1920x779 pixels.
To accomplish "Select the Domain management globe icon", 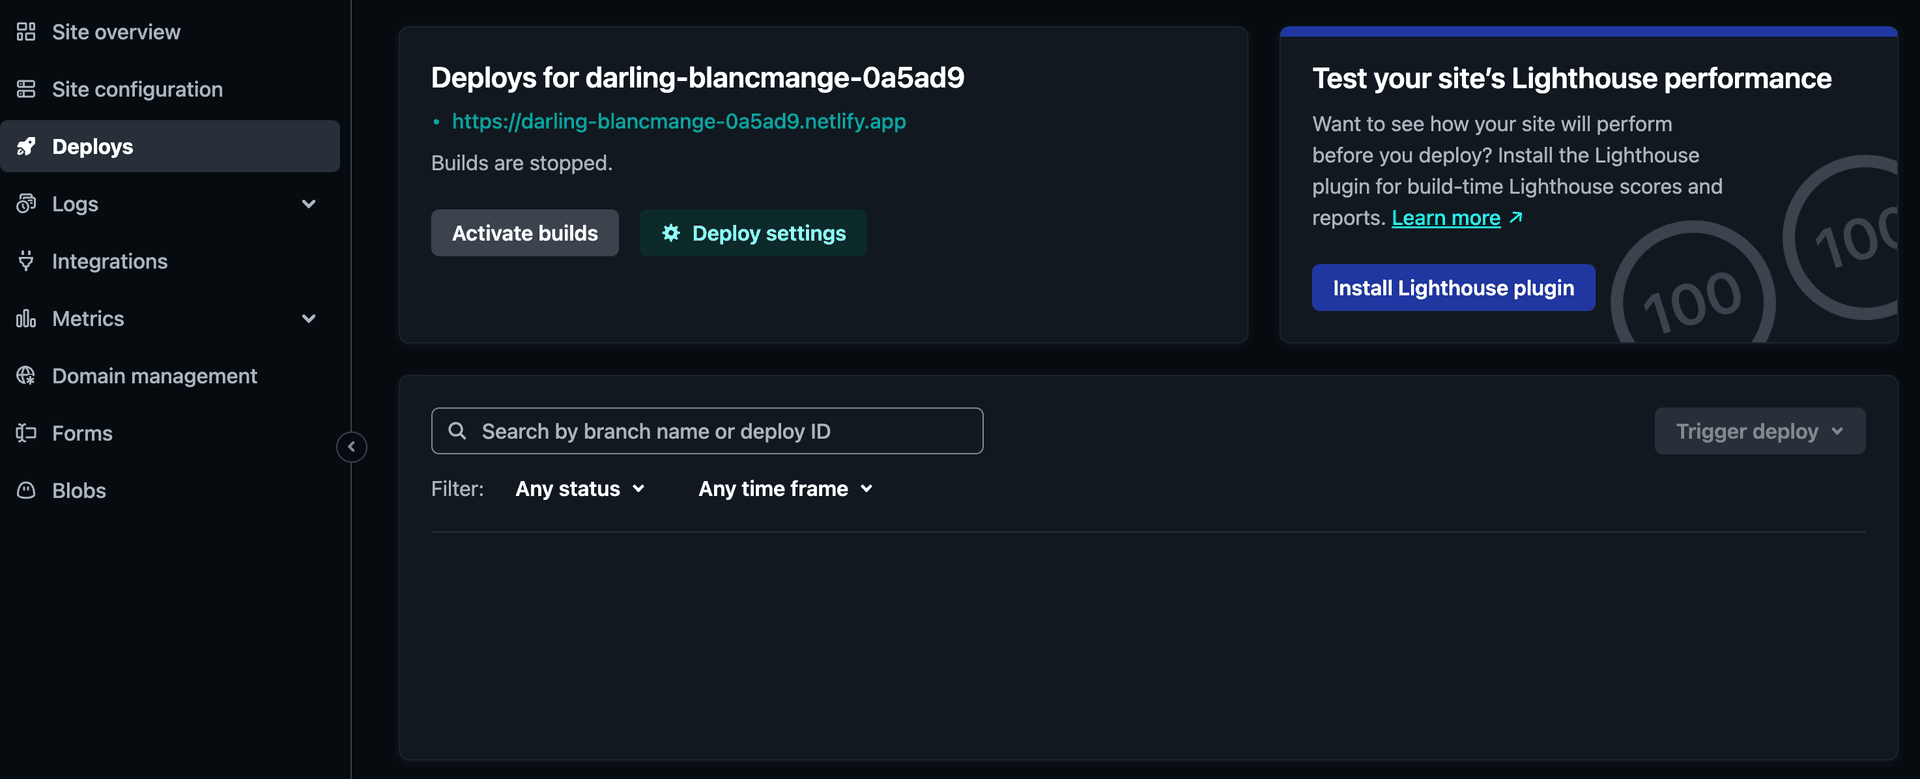I will tap(26, 375).
